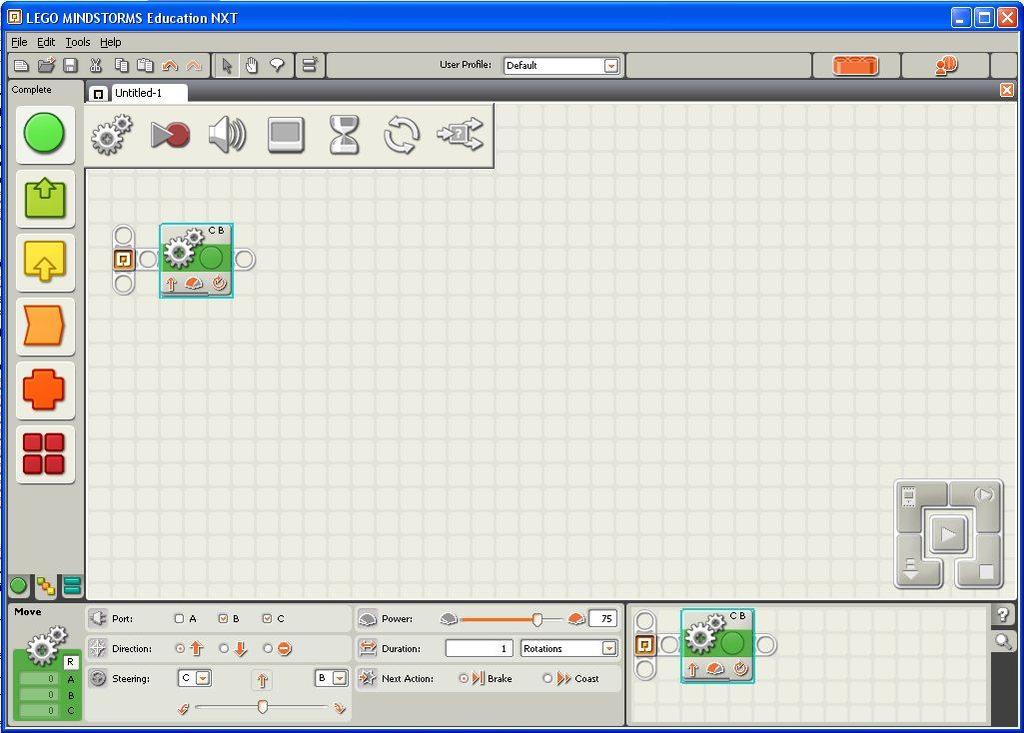Choose the Display block icon
The image size is (1024, 733).
tap(286, 135)
